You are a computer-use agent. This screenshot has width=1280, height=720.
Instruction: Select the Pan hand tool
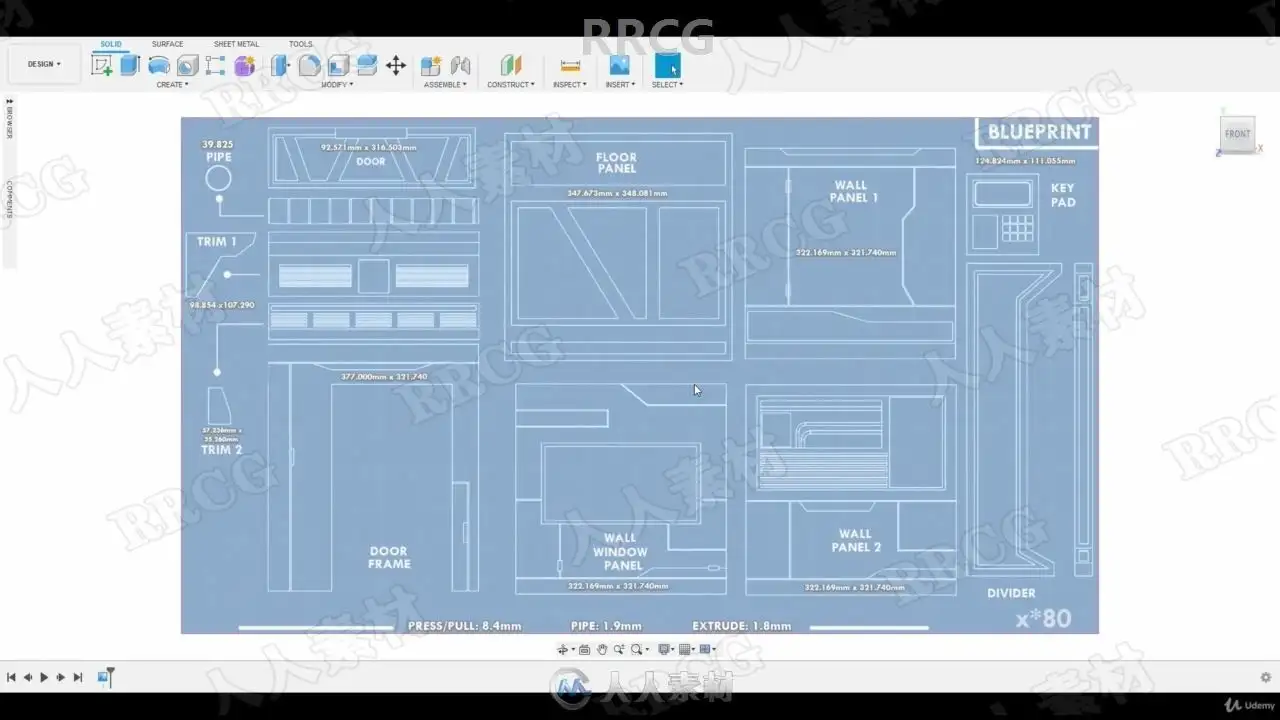pyautogui.click(x=602, y=650)
